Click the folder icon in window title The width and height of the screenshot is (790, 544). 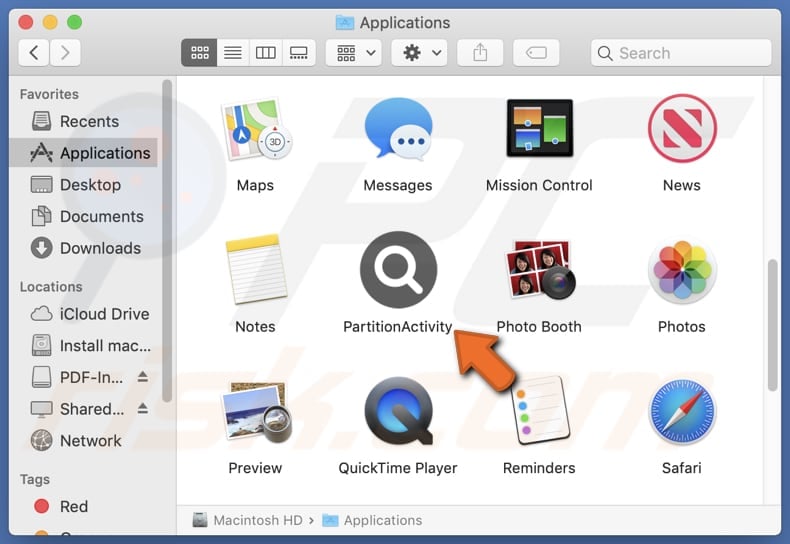pyautogui.click(x=345, y=23)
